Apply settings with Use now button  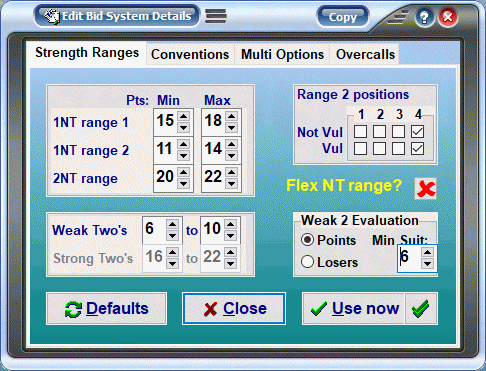click(354, 309)
